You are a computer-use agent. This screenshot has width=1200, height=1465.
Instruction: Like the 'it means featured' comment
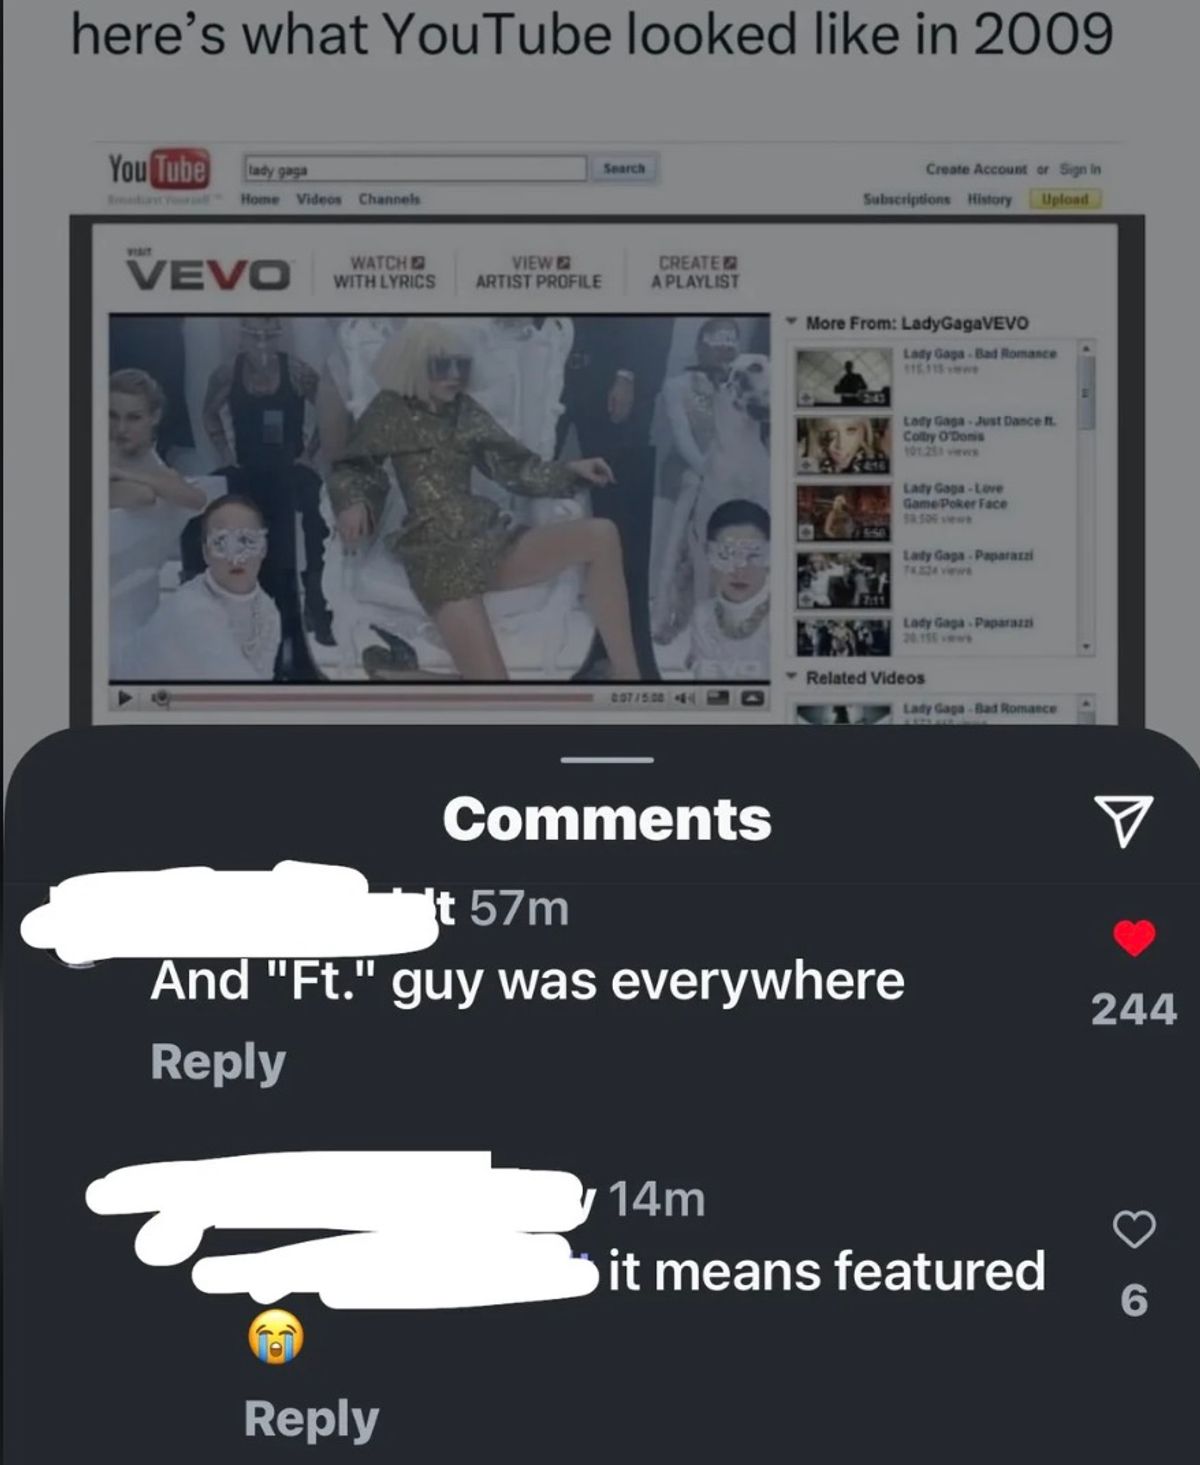[x=1134, y=1228]
